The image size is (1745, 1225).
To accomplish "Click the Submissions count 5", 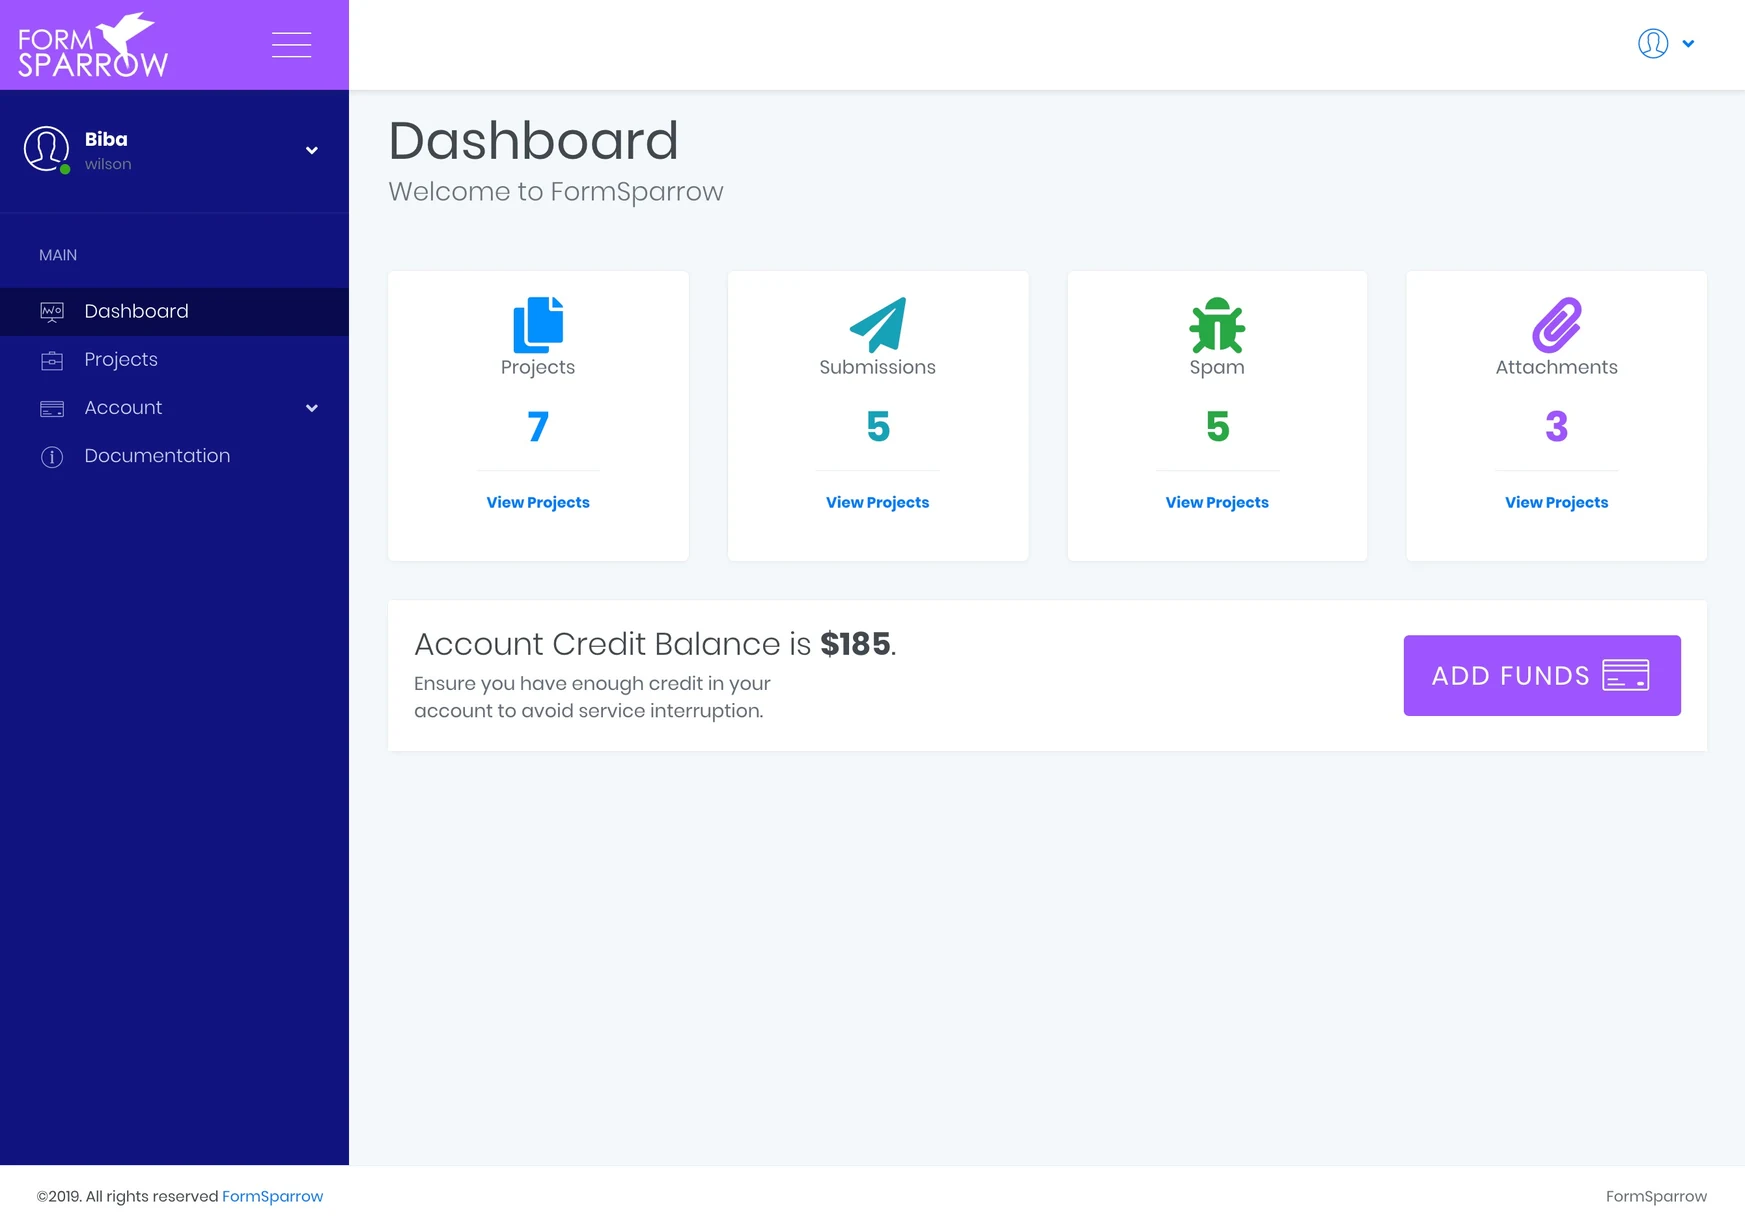I will 878,427.
